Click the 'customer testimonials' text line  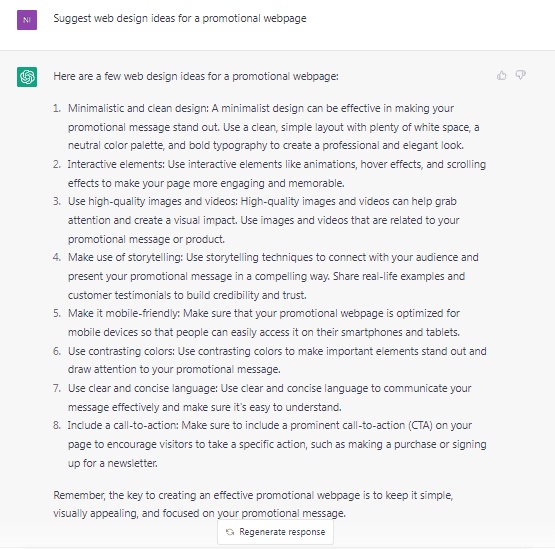coord(187,295)
